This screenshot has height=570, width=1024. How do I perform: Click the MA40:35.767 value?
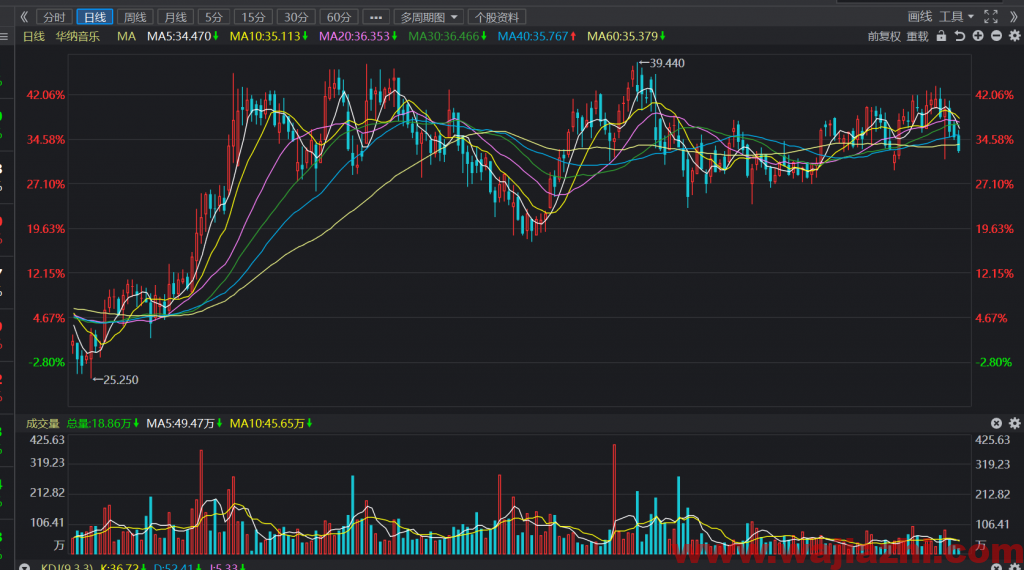pos(537,37)
